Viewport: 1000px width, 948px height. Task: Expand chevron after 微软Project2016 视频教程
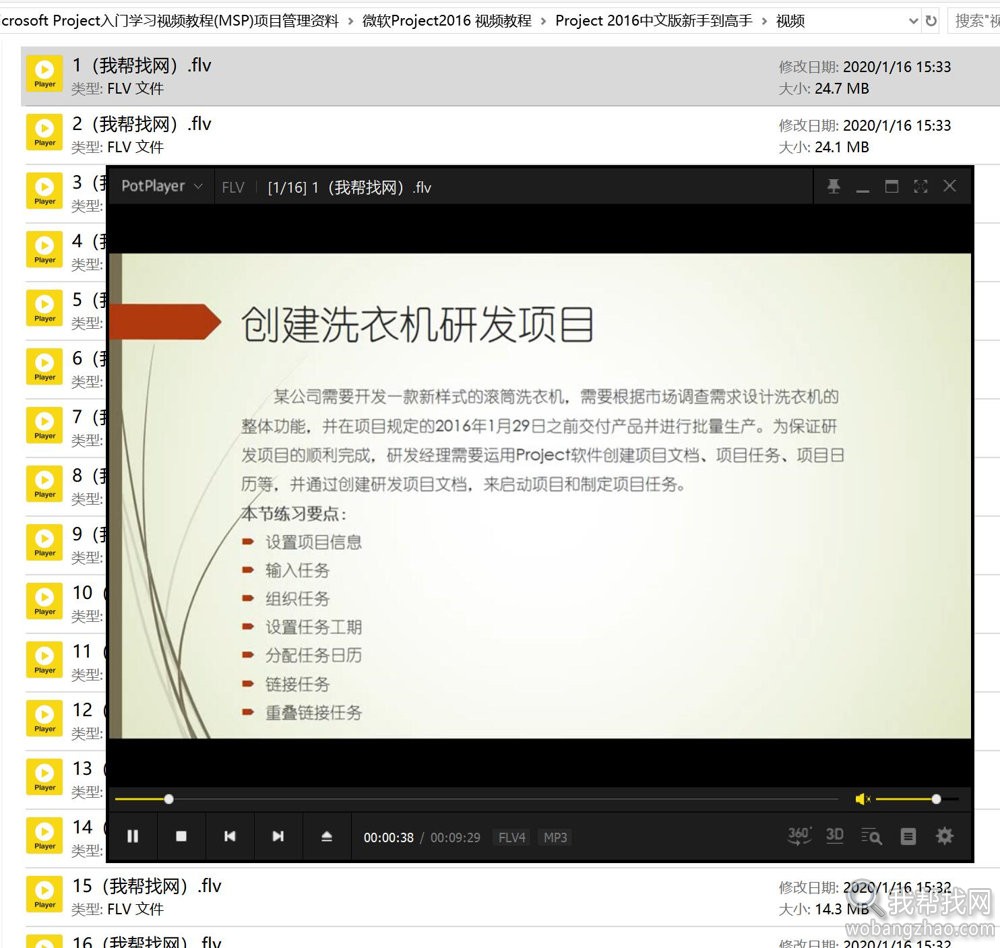[x=543, y=21]
